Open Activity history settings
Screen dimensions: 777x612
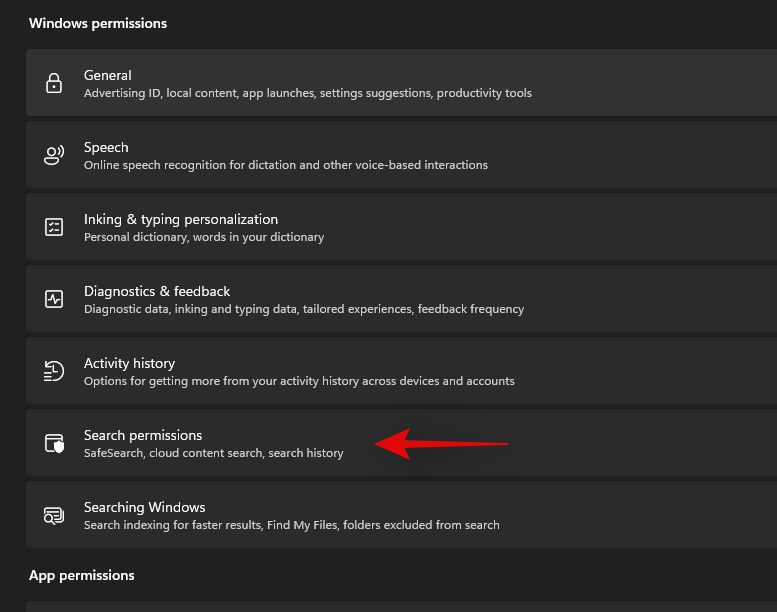pos(401,371)
